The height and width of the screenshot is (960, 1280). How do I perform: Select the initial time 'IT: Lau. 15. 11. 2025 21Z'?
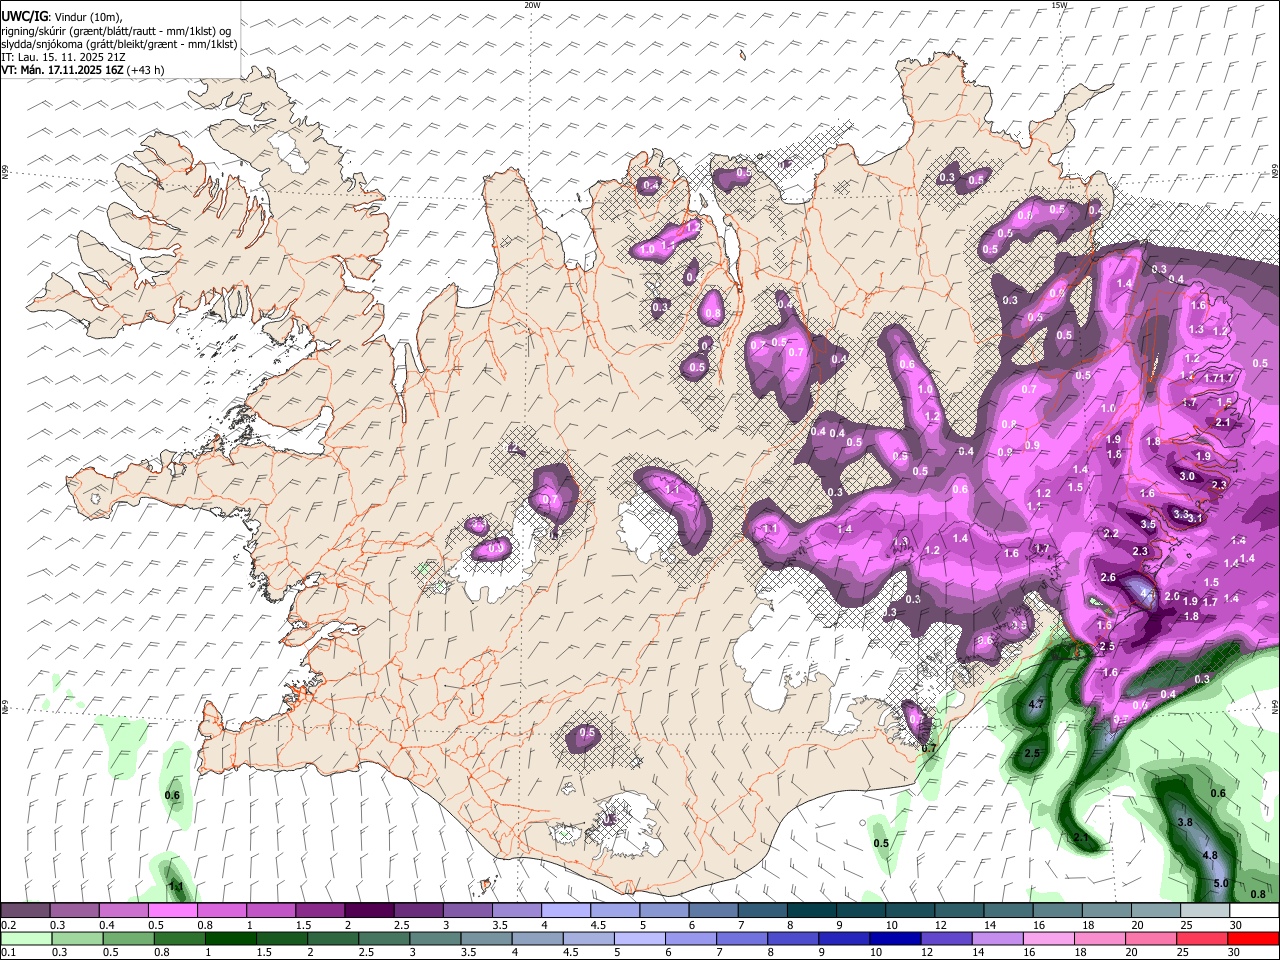click(64, 57)
